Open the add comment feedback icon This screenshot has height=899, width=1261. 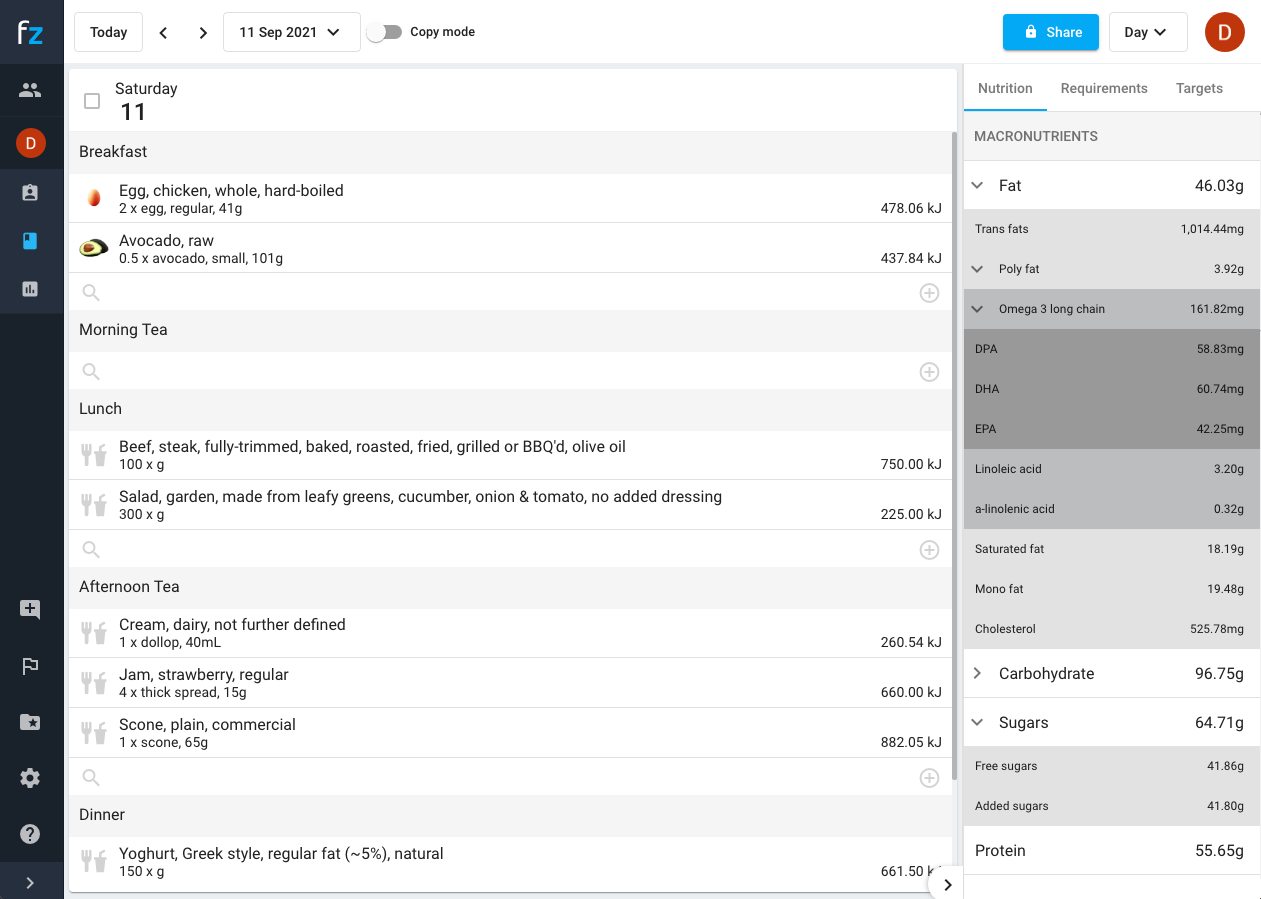[30, 609]
